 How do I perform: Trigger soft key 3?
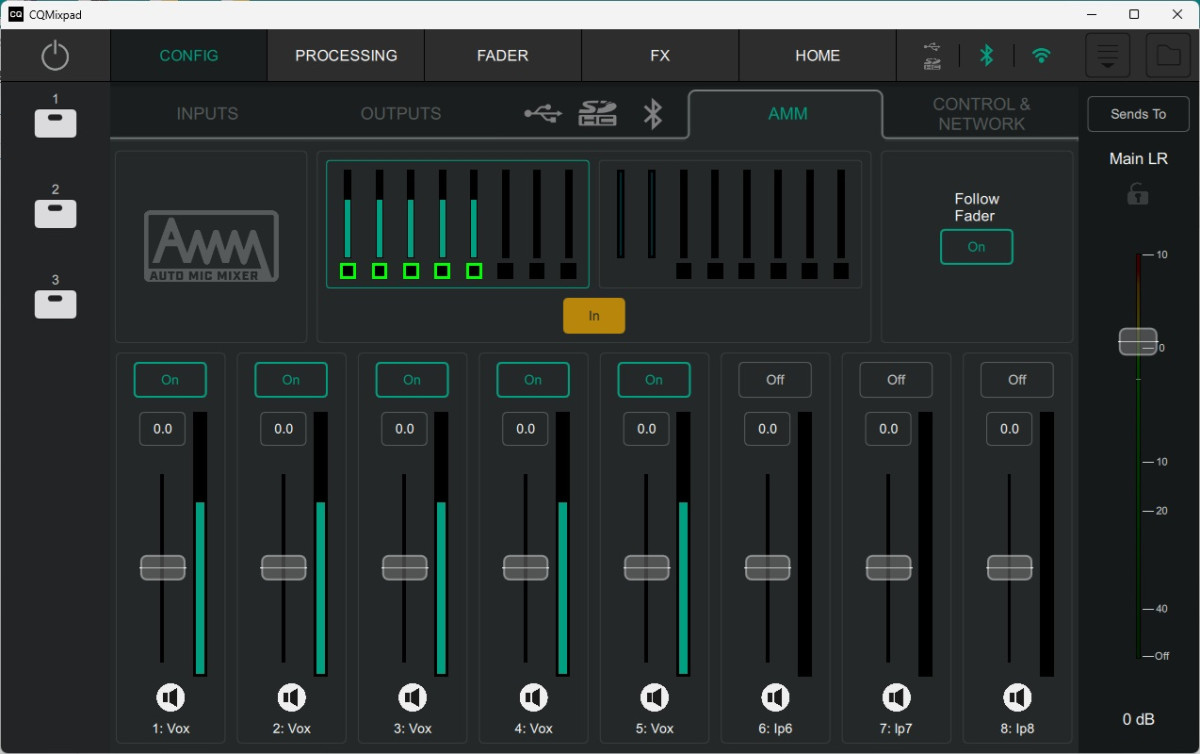pyautogui.click(x=56, y=303)
